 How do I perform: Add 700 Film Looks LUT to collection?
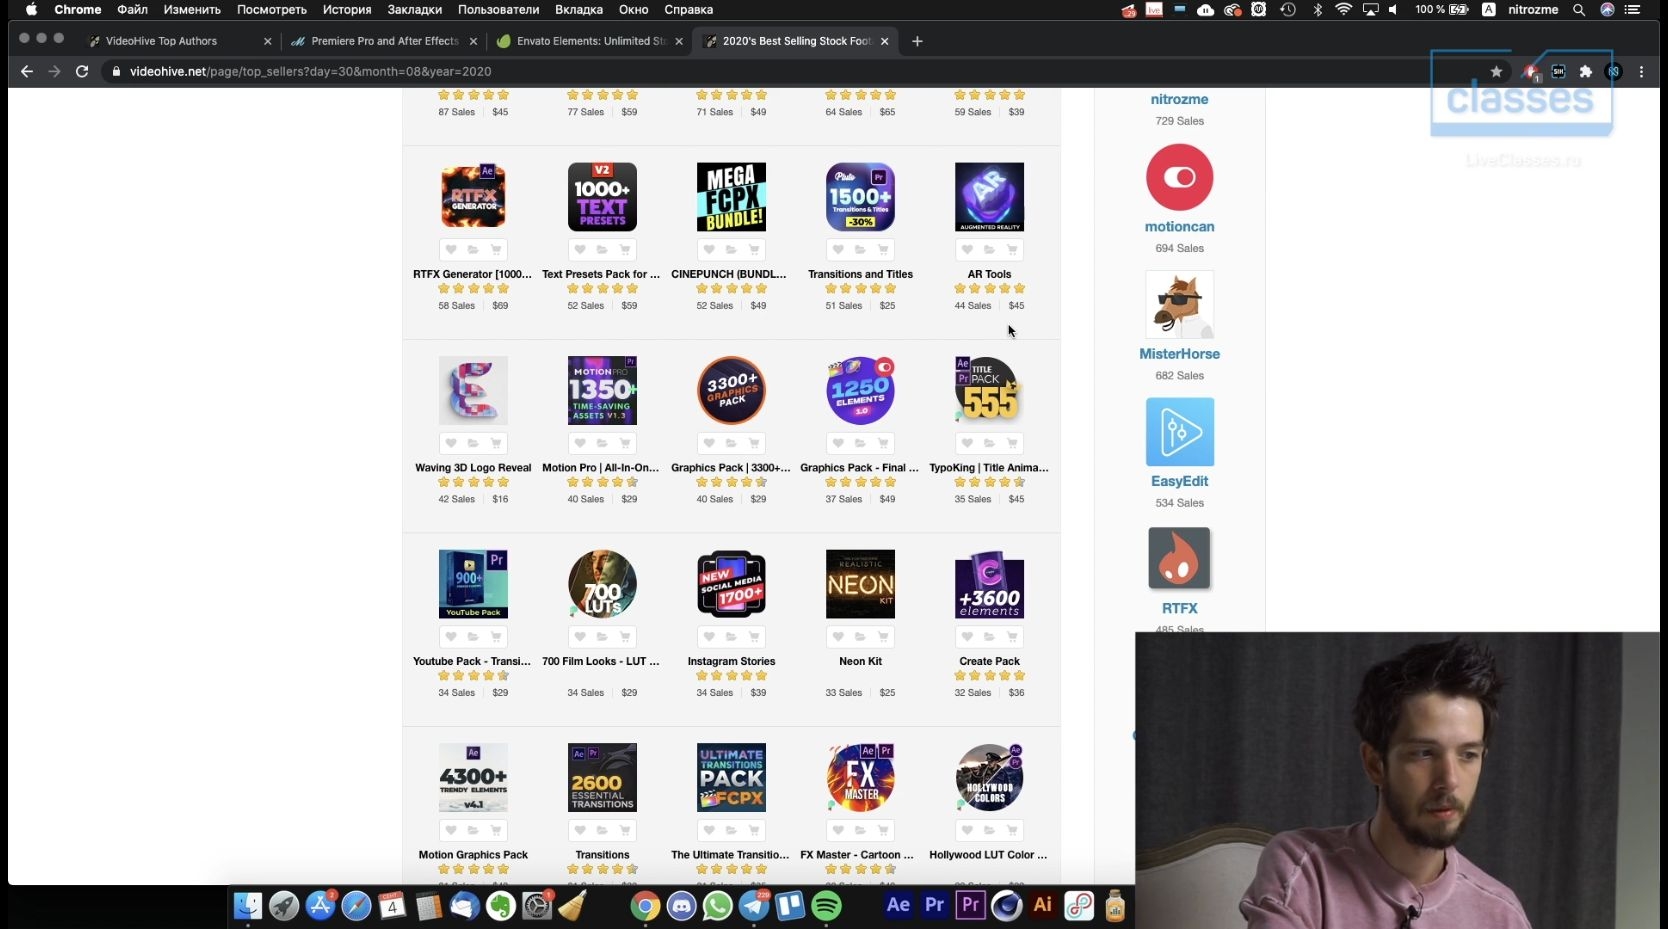[602, 637]
